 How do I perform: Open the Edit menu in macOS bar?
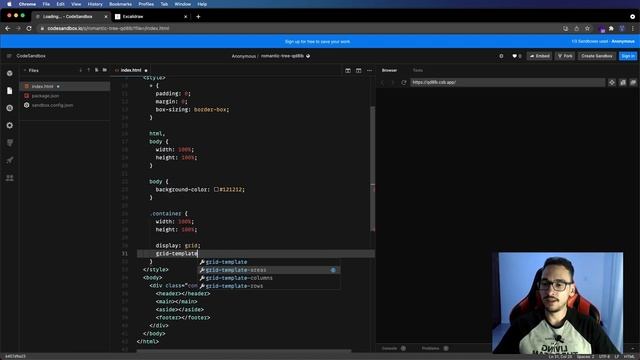(60, 4)
